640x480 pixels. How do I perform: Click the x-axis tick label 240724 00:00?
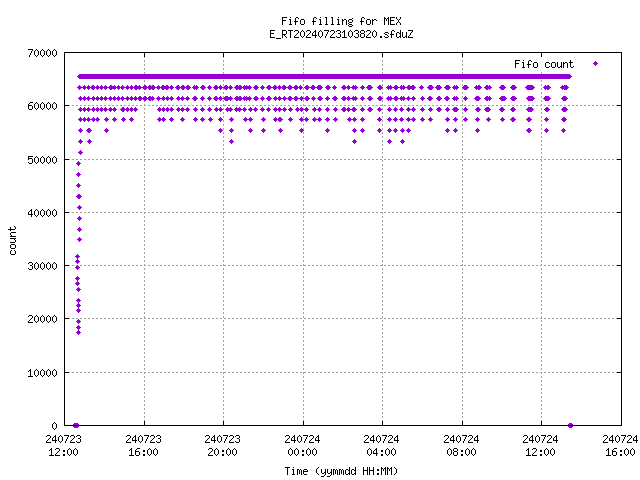click(302, 446)
